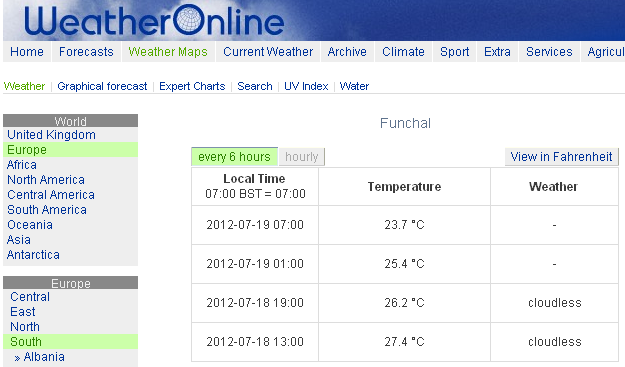Screen dimensions: 625x367
Task: Click cloudless in the 13:00 row
Action: (554, 342)
